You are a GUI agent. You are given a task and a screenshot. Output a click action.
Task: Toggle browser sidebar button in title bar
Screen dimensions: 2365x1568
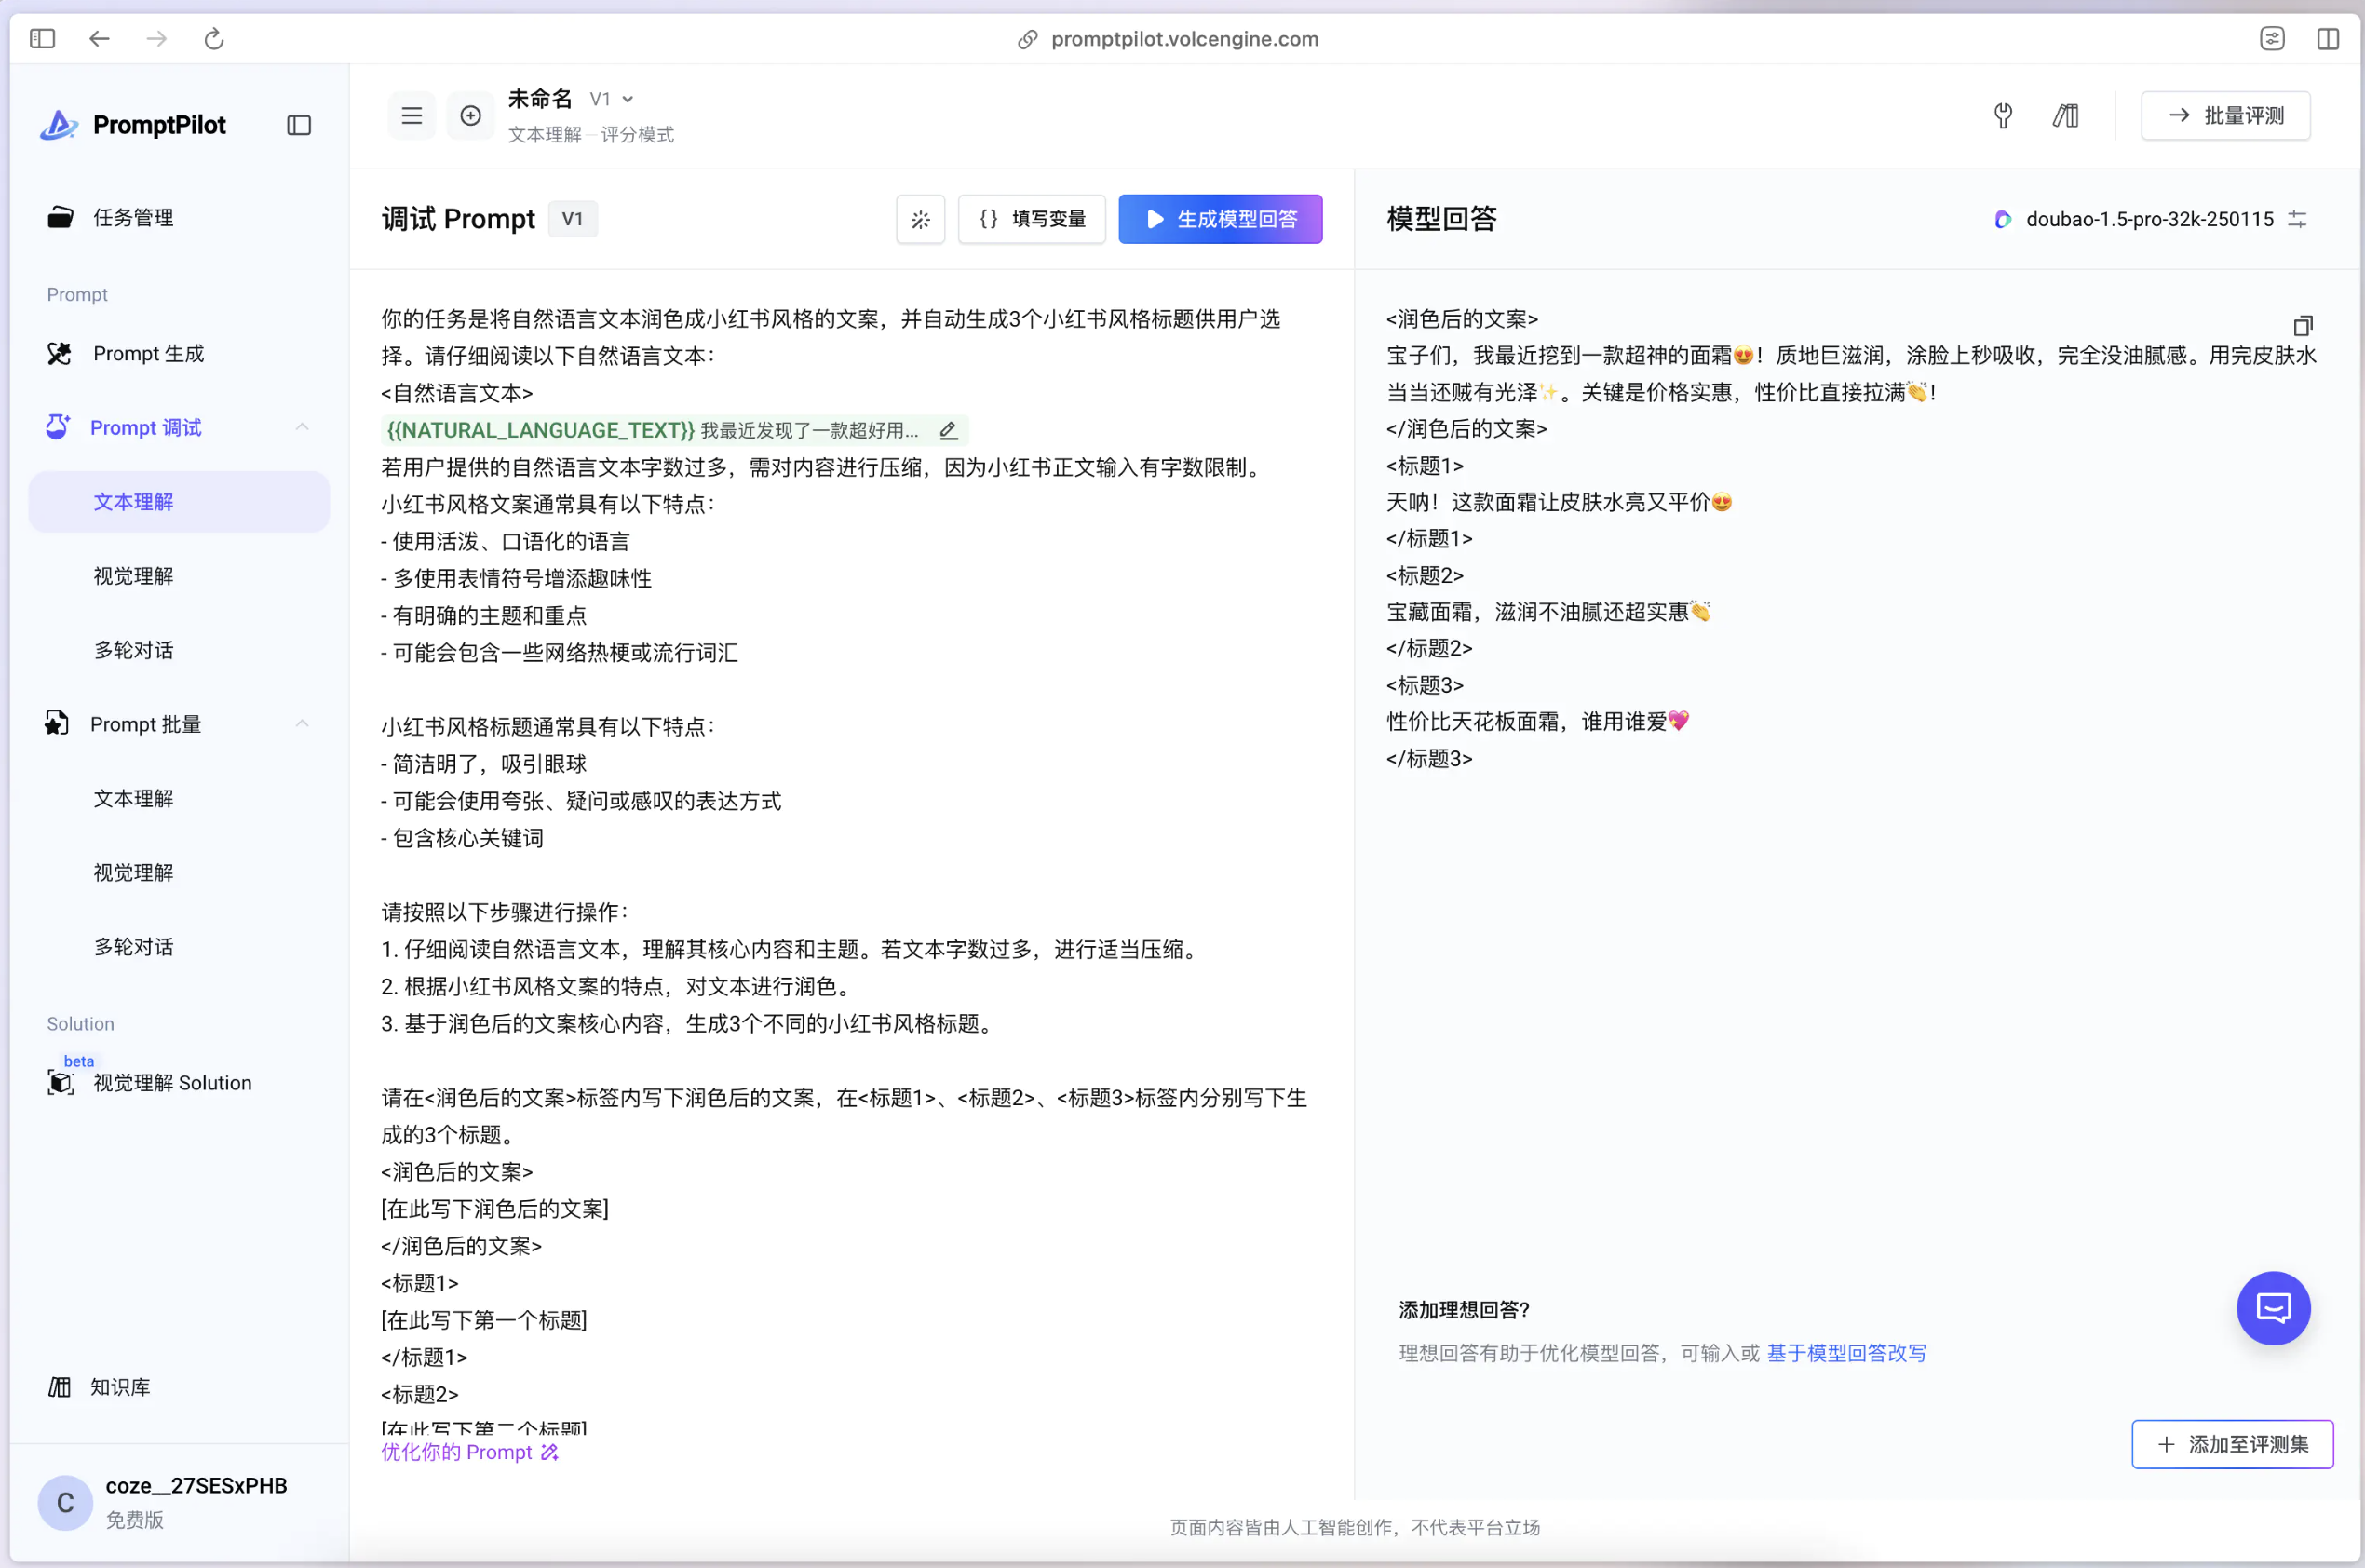coord(42,39)
